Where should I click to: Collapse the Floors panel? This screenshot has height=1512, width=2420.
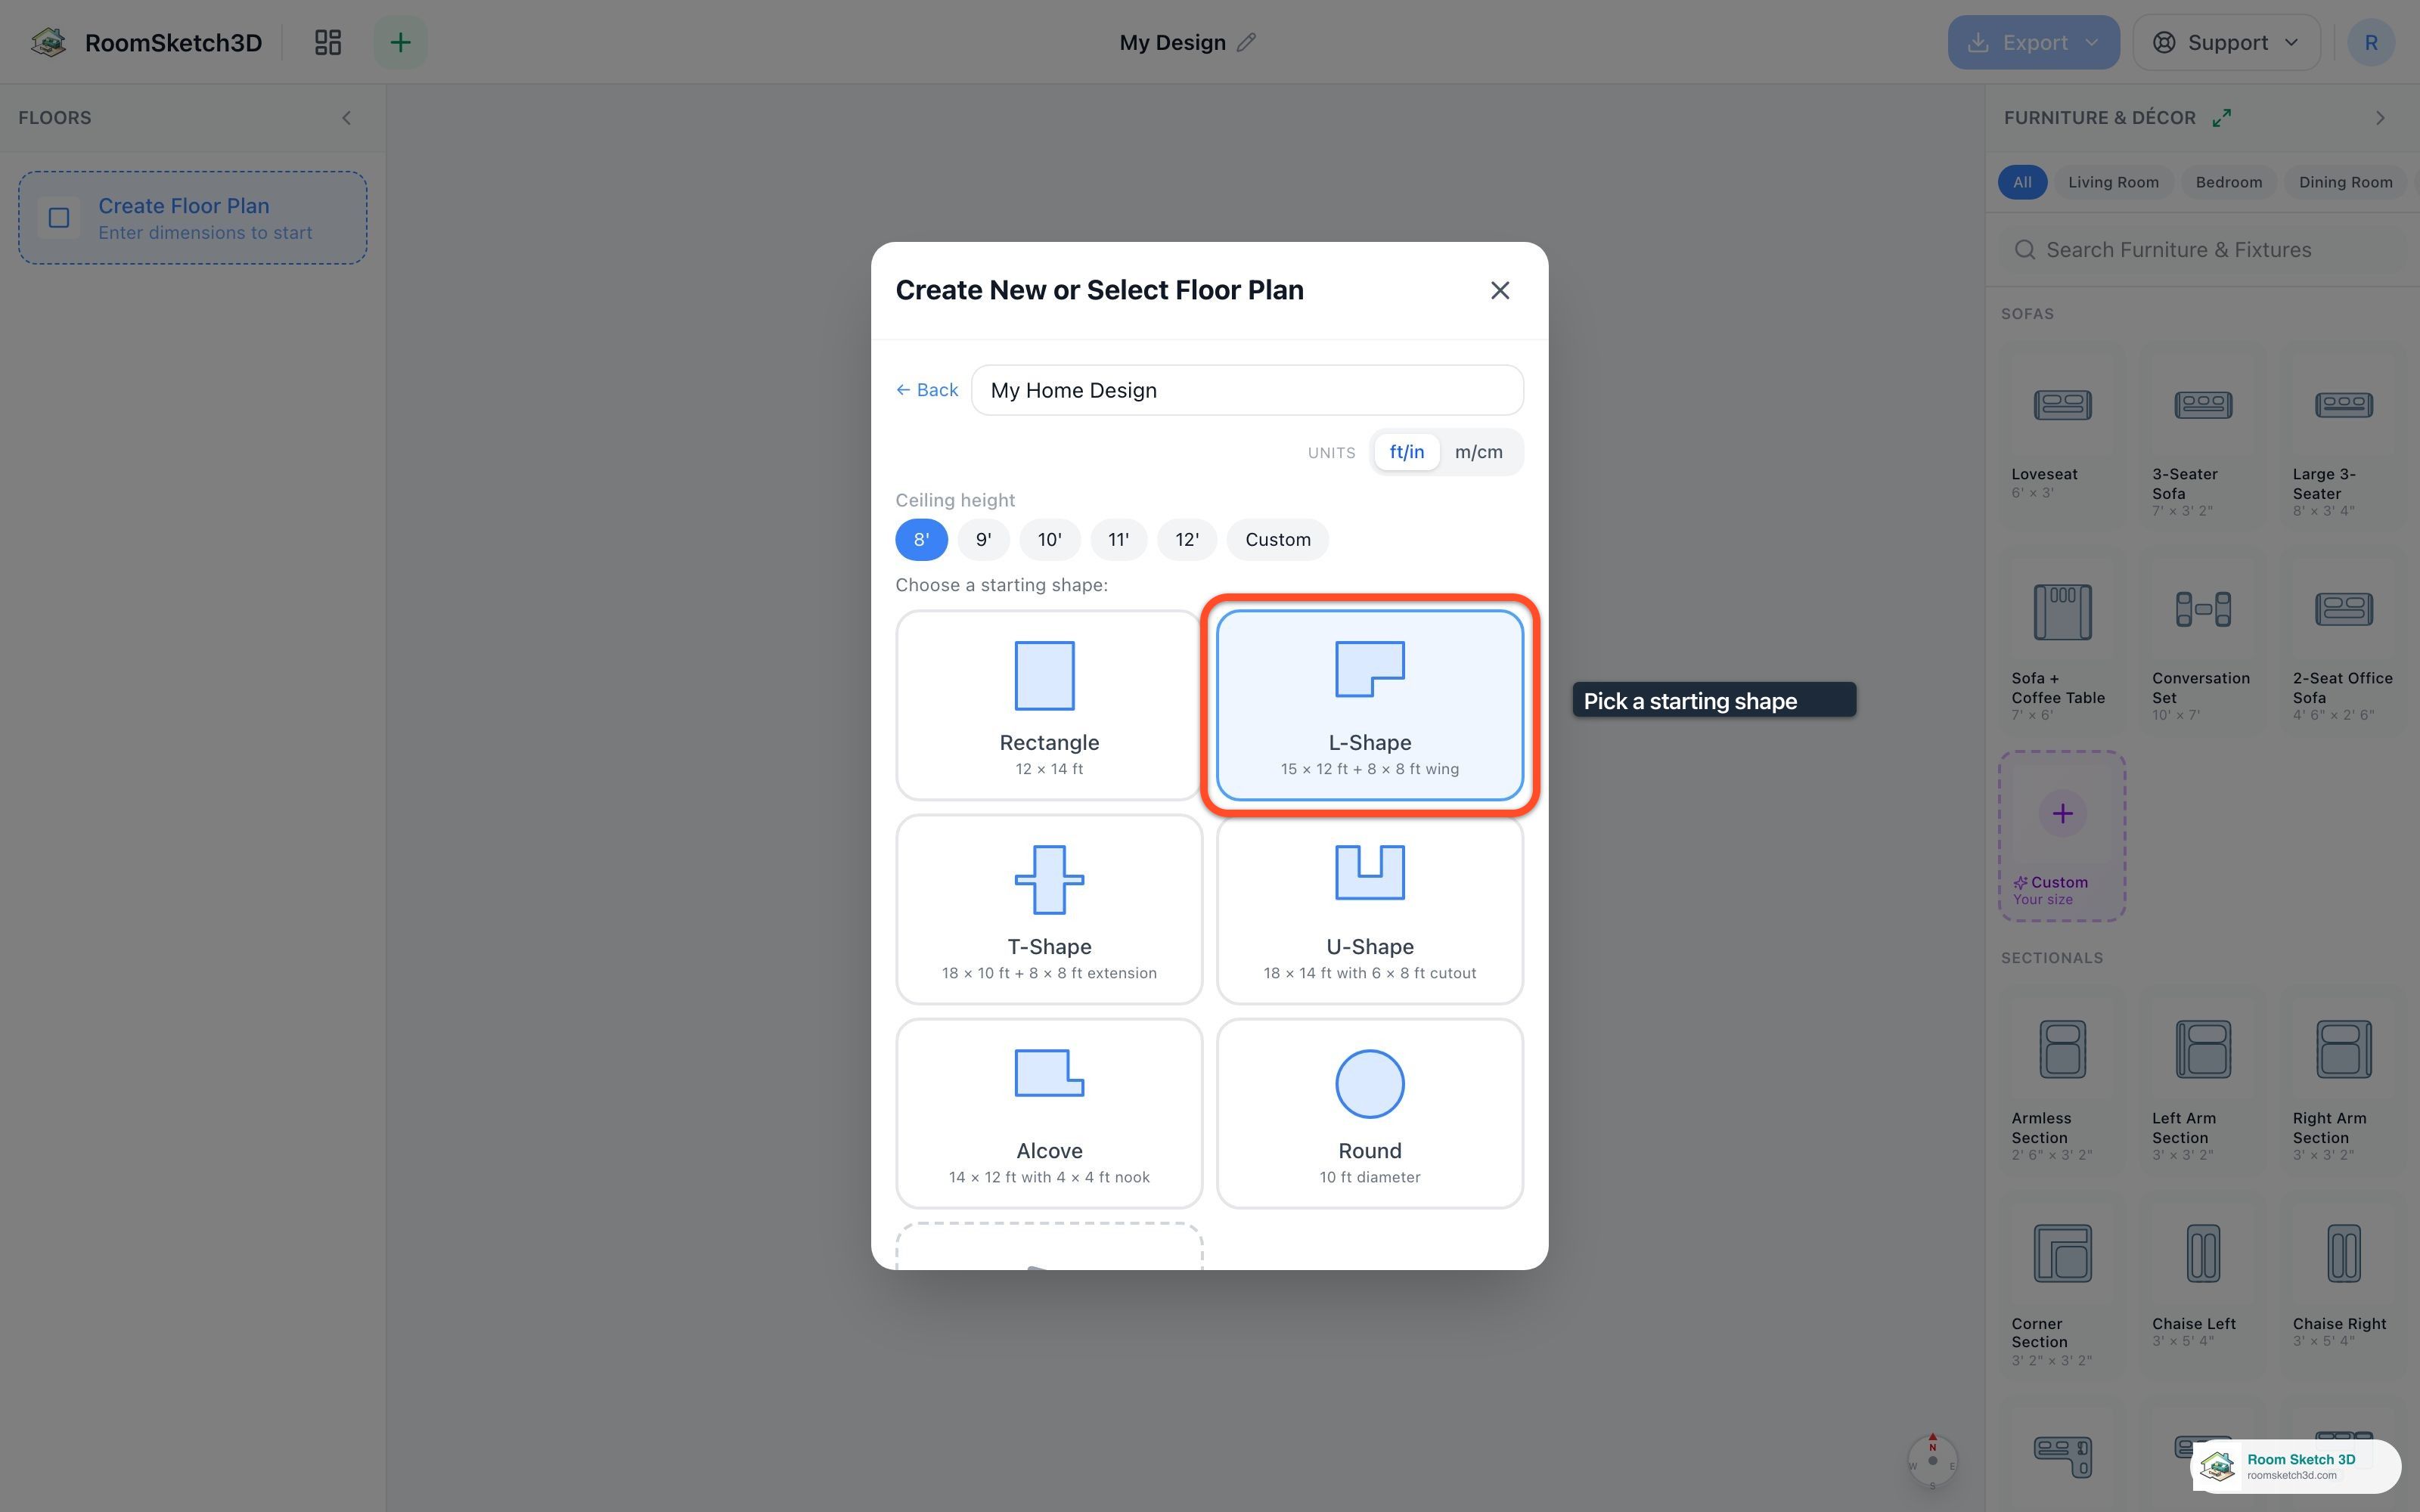346,118
